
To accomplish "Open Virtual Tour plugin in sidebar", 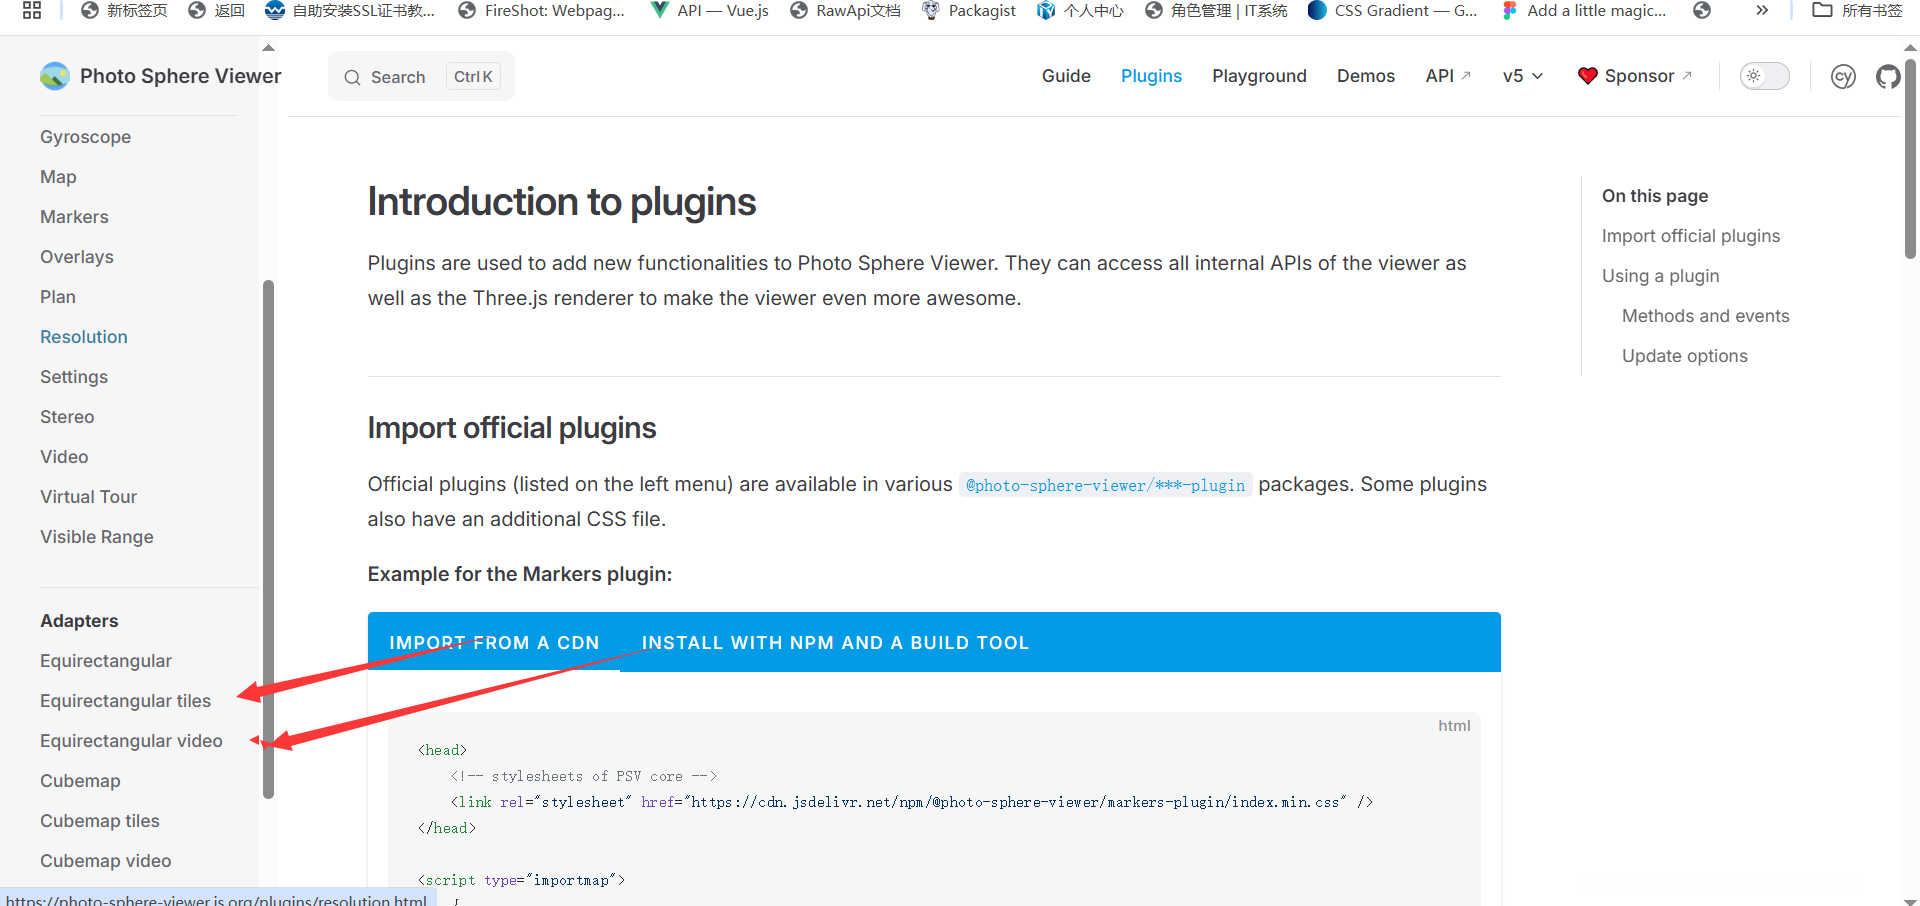I will point(88,497).
